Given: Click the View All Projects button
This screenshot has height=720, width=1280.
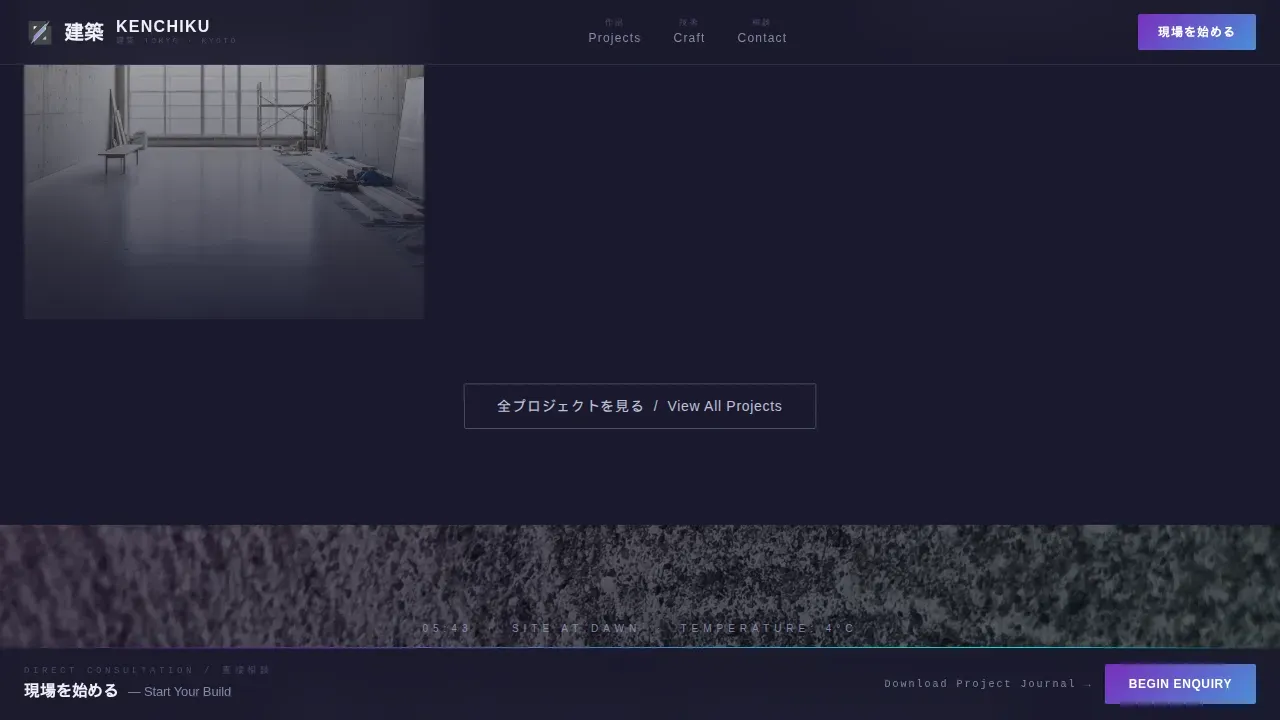Looking at the screenshot, I should [640, 406].
